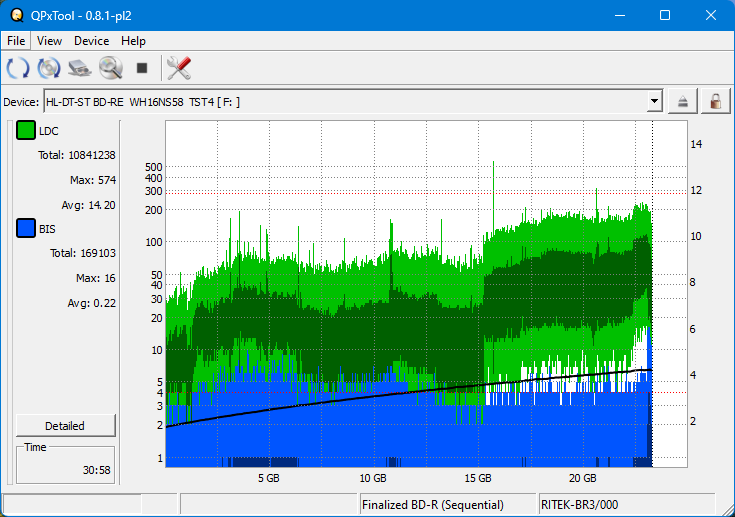Maximize the QPxTool window
Screen dimensions: 735x517
[x=665, y=15]
